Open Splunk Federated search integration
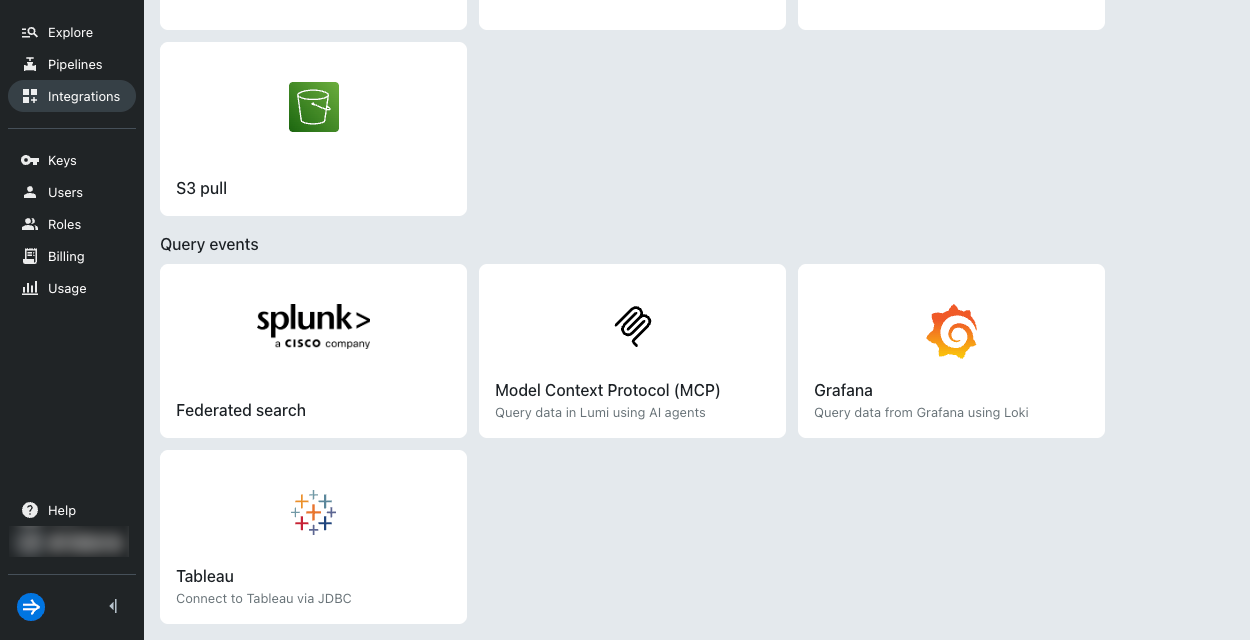Screen dimensions: 1250x640 tap(313, 350)
